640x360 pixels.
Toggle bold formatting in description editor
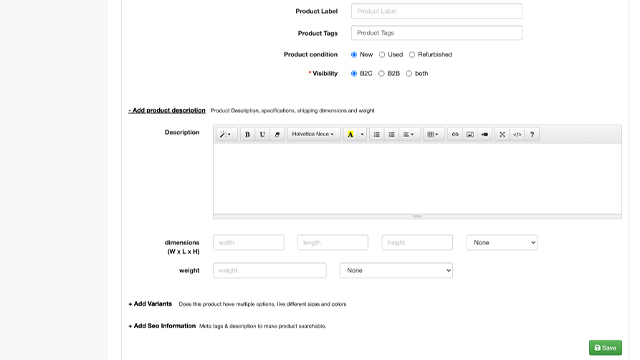pos(247,134)
